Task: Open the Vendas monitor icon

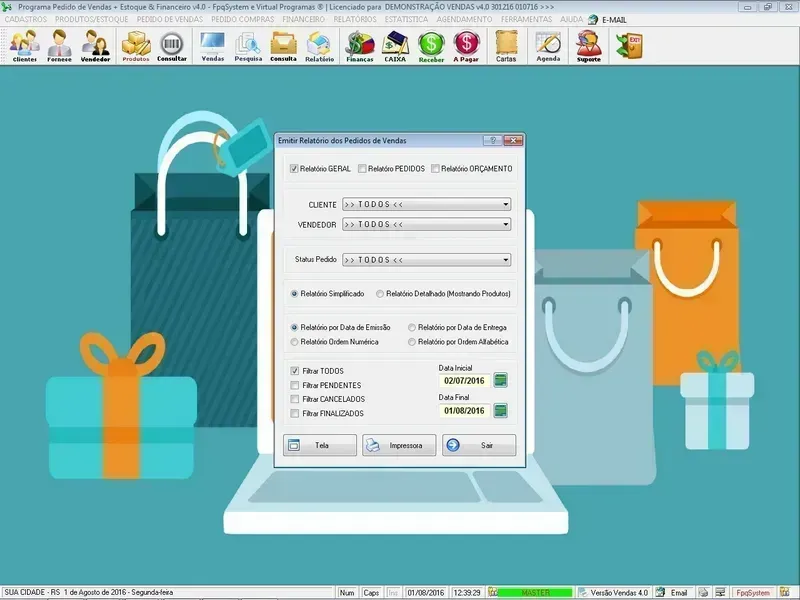Action: pyautogui.click(x=212, y=46)
